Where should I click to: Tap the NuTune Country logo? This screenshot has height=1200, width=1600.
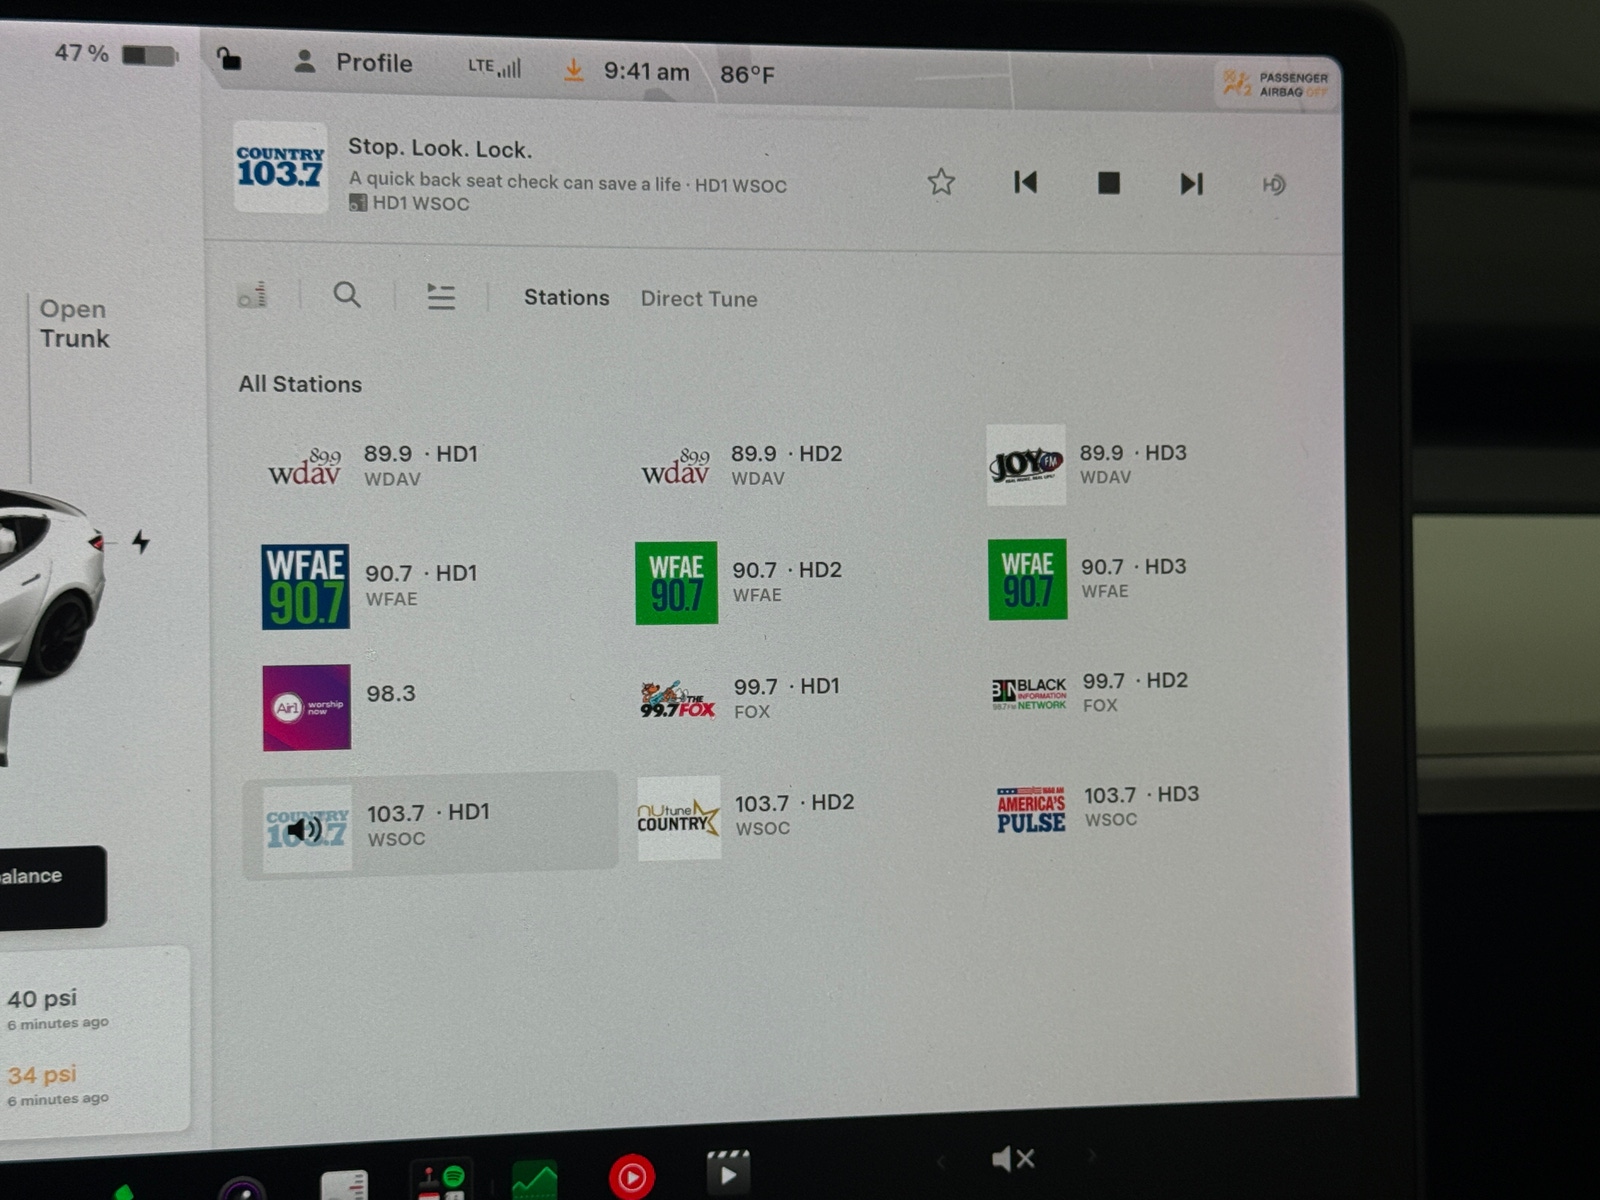[679, 818]
